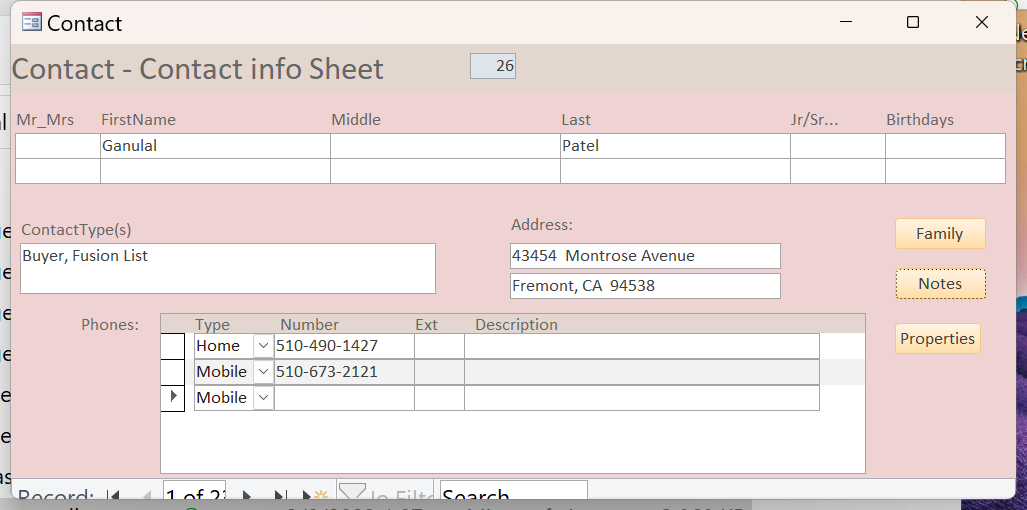Maximize the Contact window

(912, 22)
